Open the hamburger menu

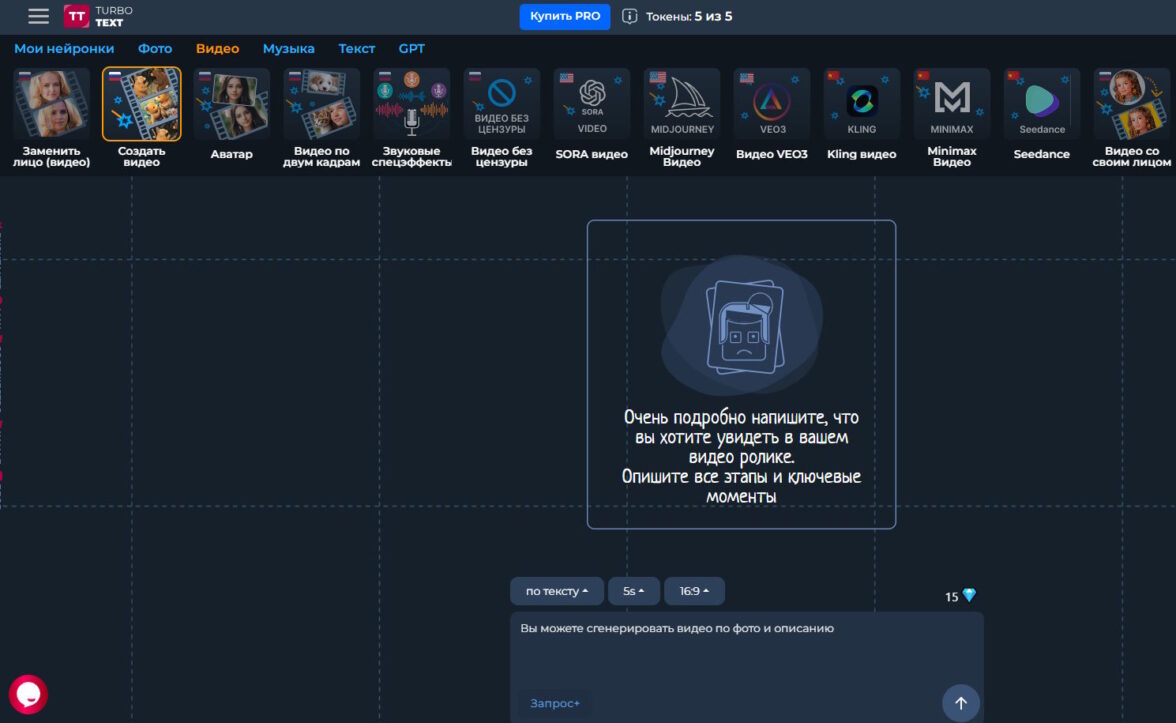click(x=38, y=16)
